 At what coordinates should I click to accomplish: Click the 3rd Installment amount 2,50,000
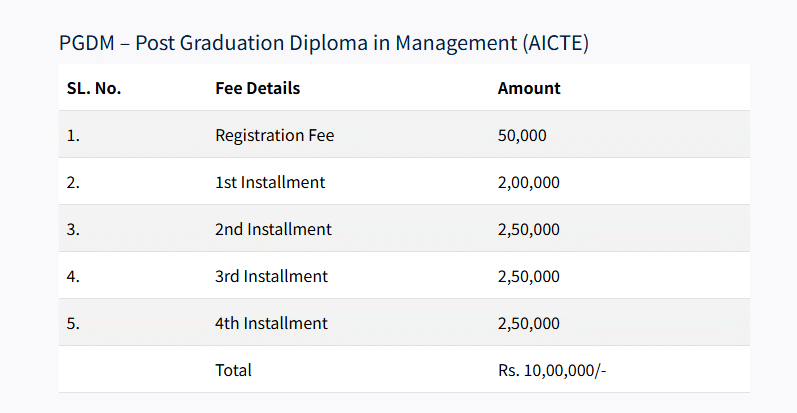point(528,276)
